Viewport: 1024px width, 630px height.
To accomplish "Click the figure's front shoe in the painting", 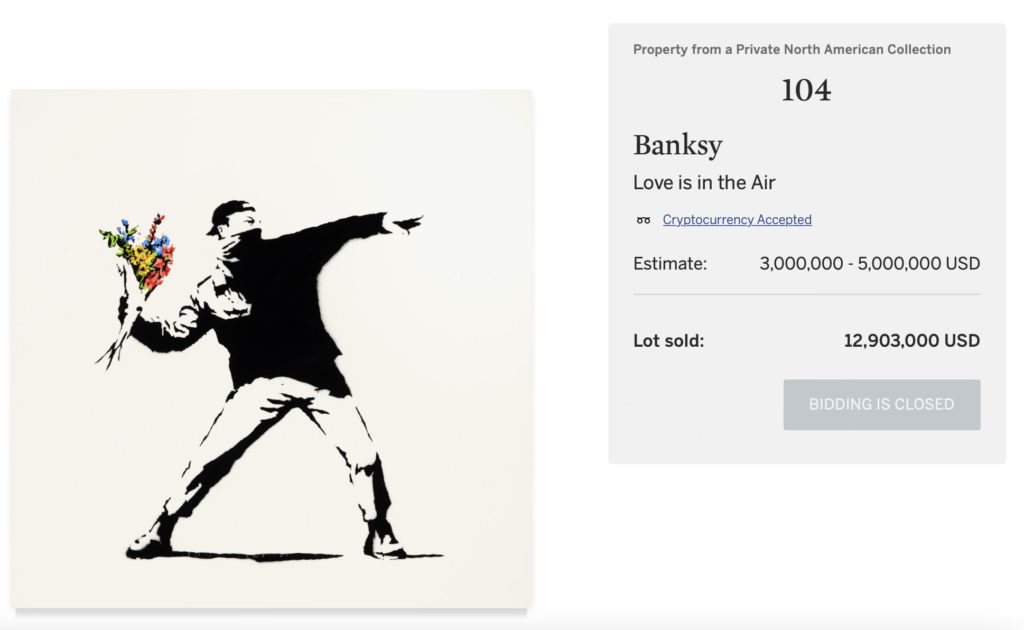I will pos(385,545).
